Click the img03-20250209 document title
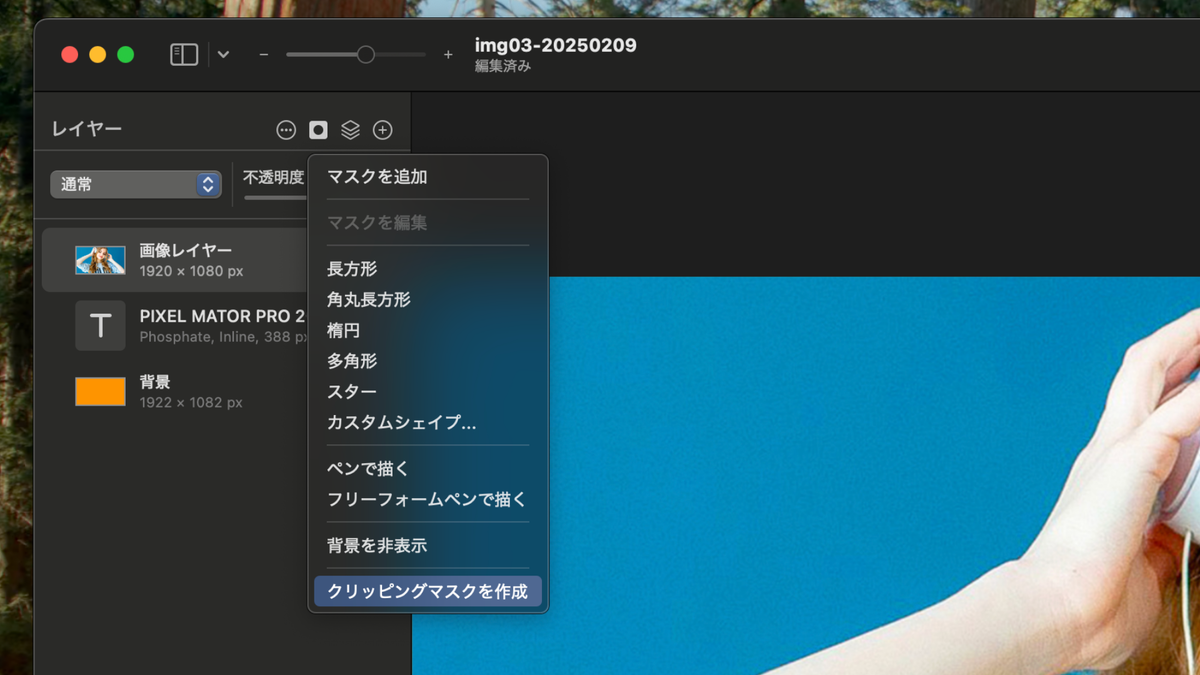This screenshot has height=675, width=1200. (555, 46)
